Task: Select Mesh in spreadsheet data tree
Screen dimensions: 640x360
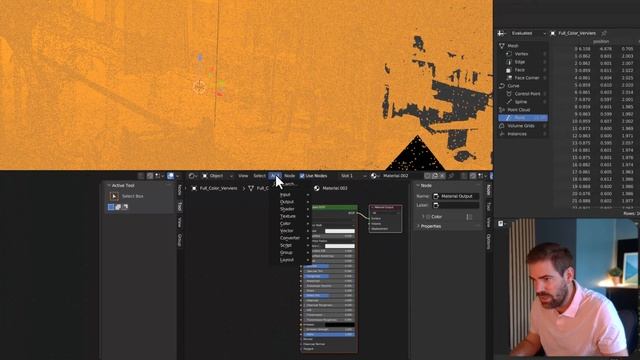Action: (x=513, y=46)
